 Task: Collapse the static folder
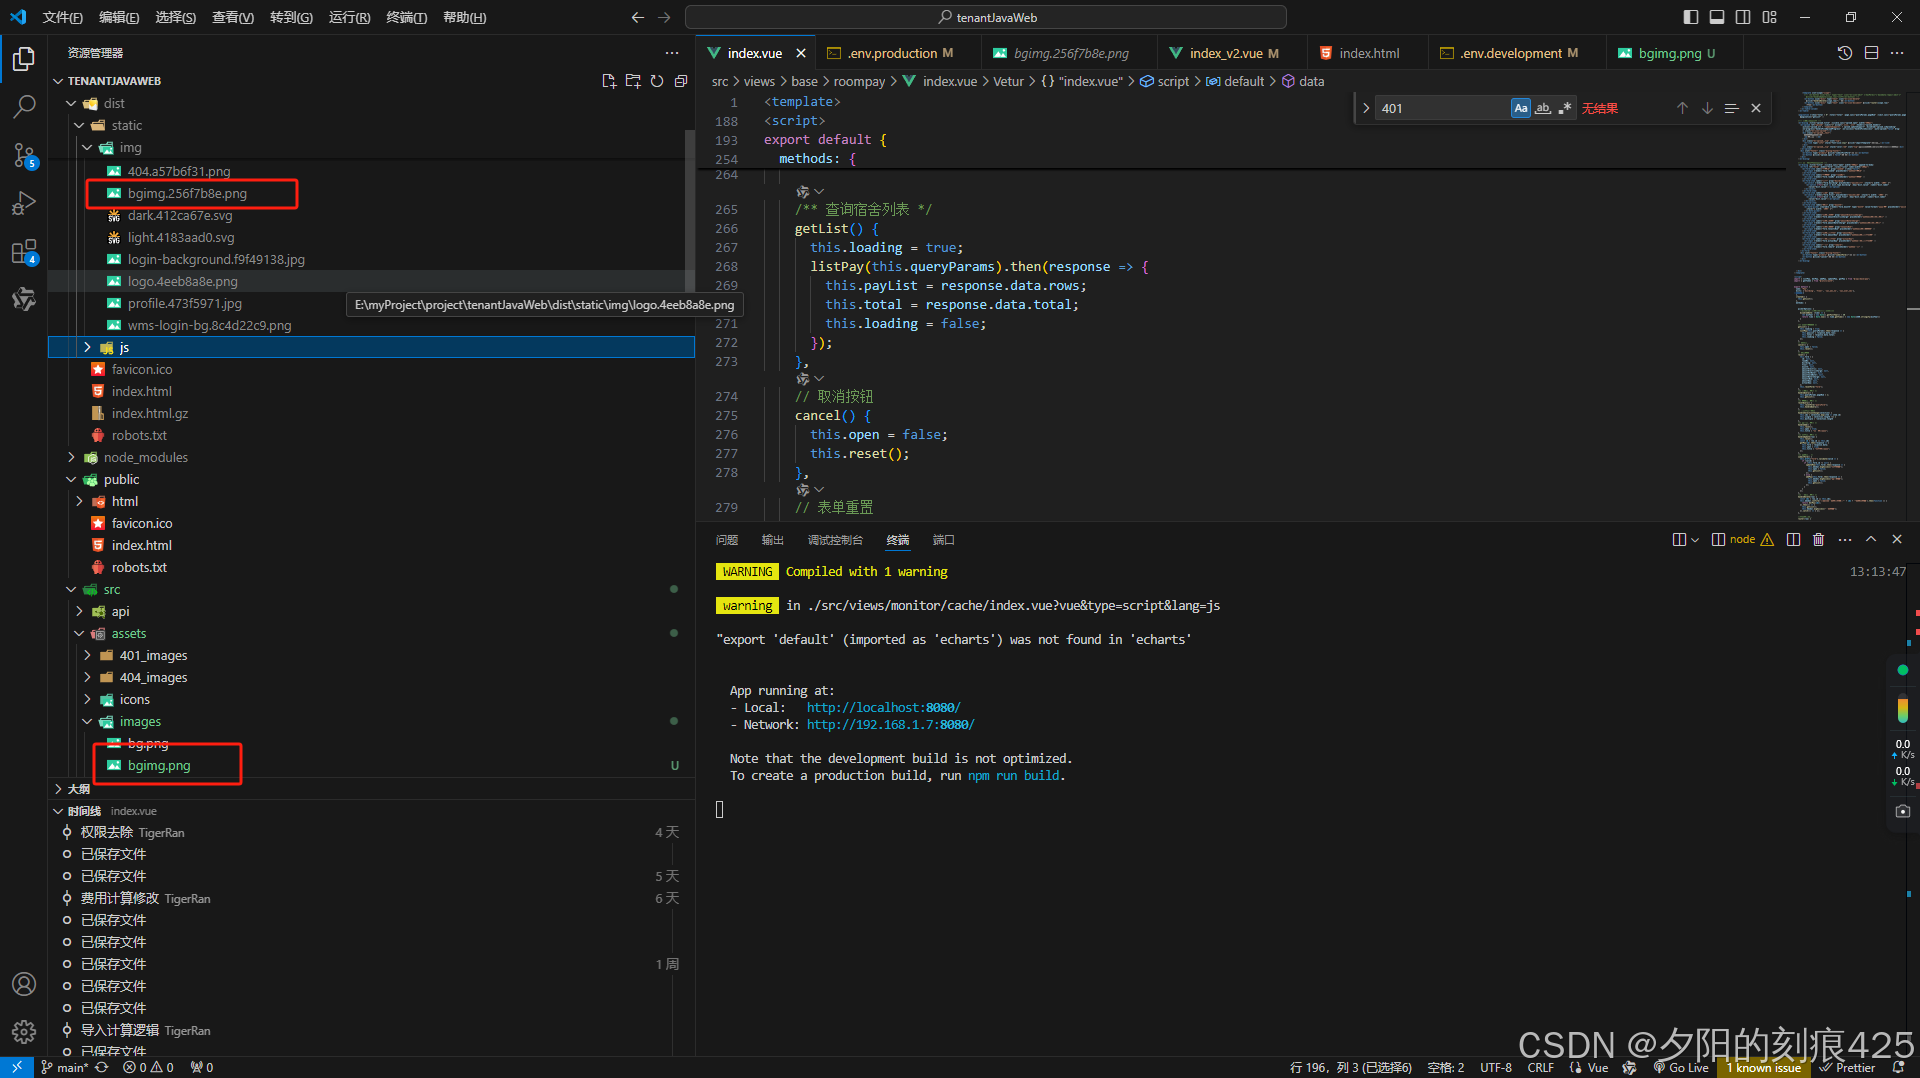(x=79, y=125)
